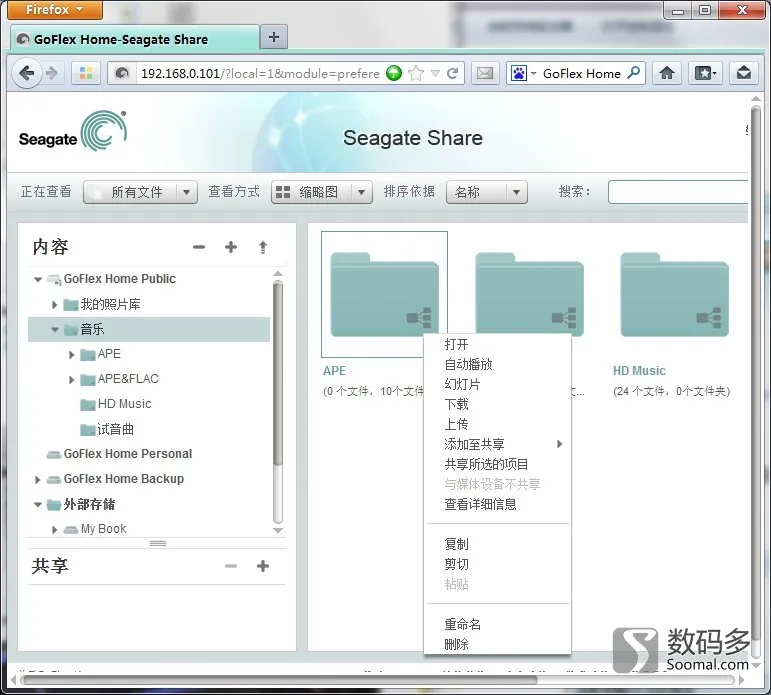
Task: Select 试音曲 folder in the tree
Action: pyautogui.click(x=107, y=429)
